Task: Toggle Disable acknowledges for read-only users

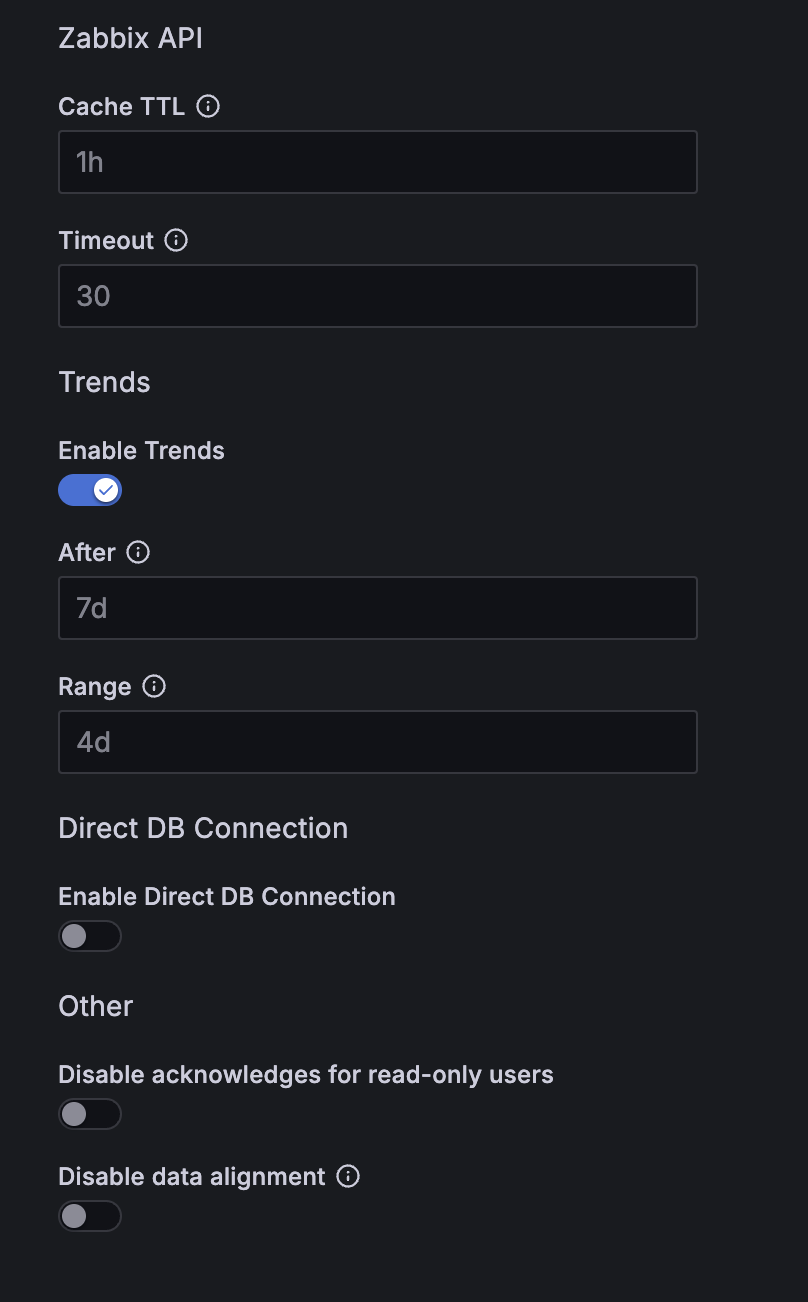Action: [90, 1114]
